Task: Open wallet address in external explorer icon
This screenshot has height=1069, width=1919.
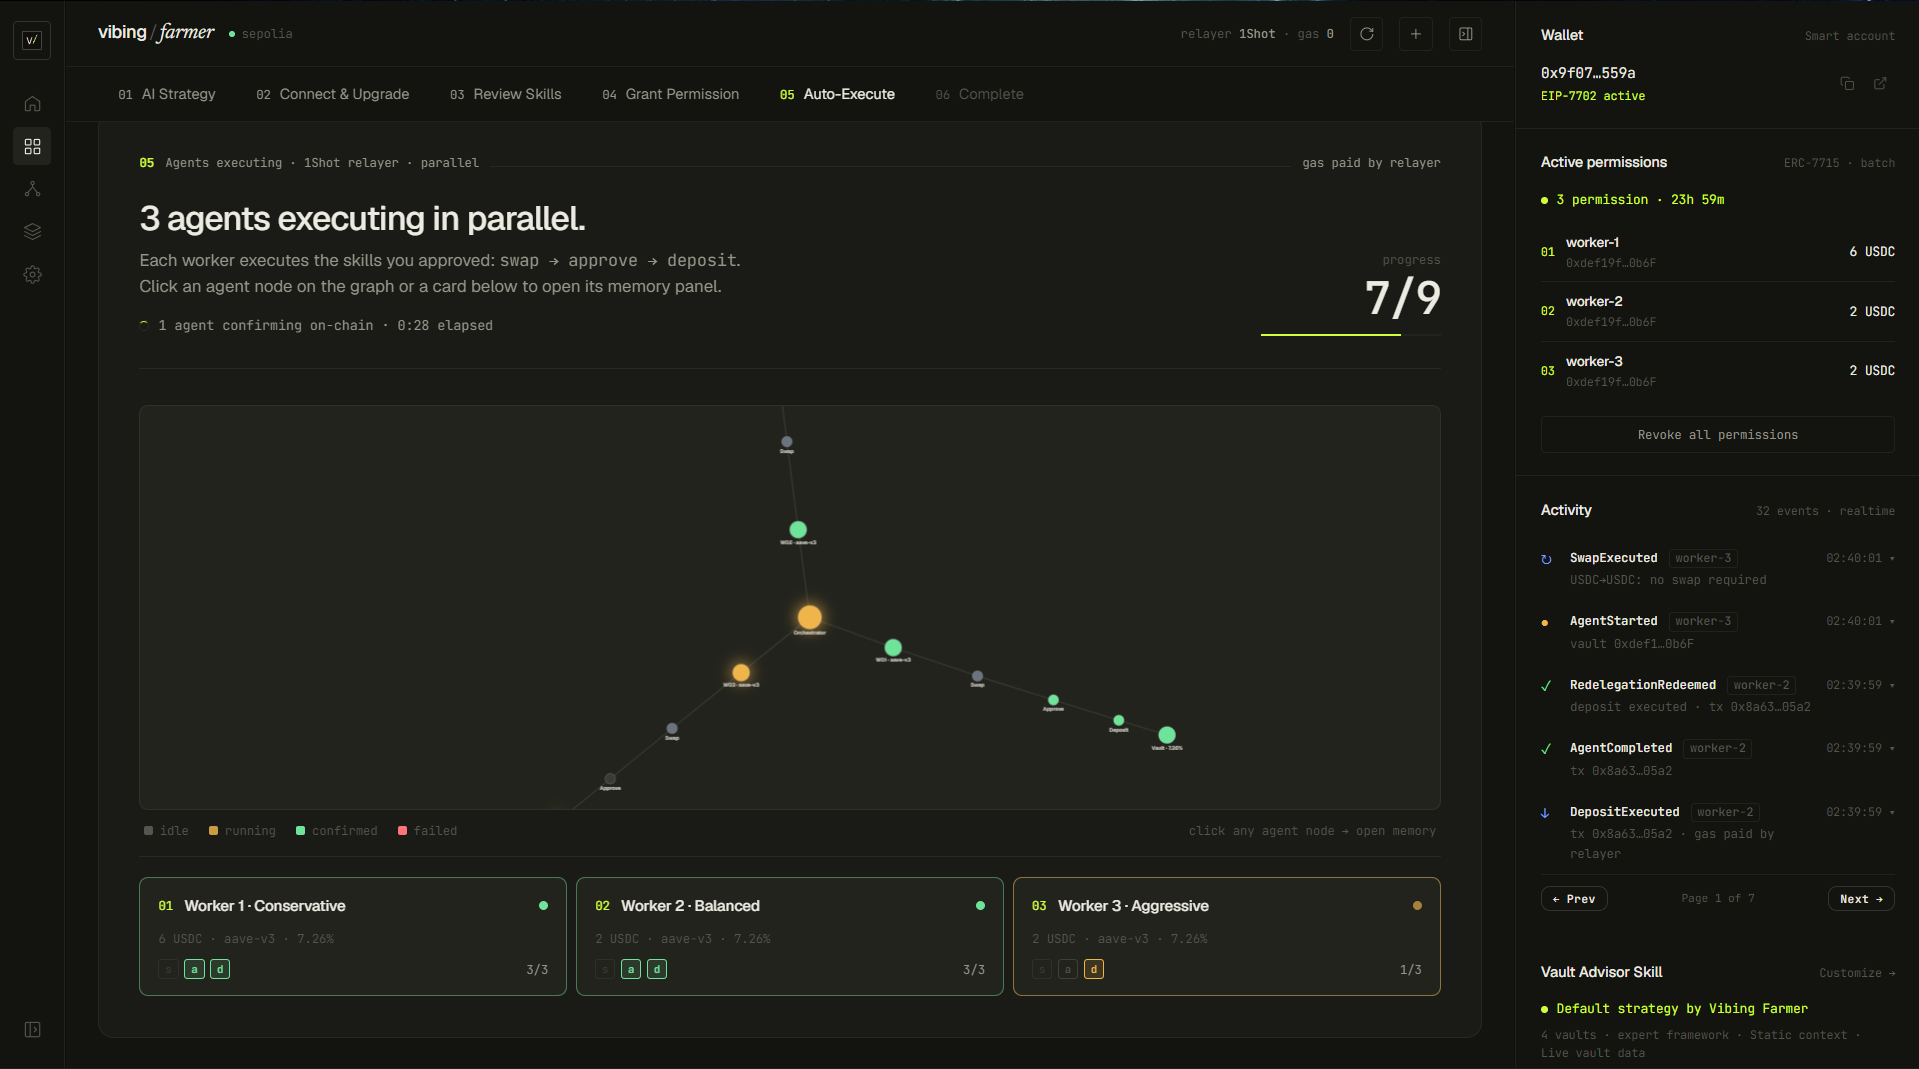Action: click(1880, 84)
